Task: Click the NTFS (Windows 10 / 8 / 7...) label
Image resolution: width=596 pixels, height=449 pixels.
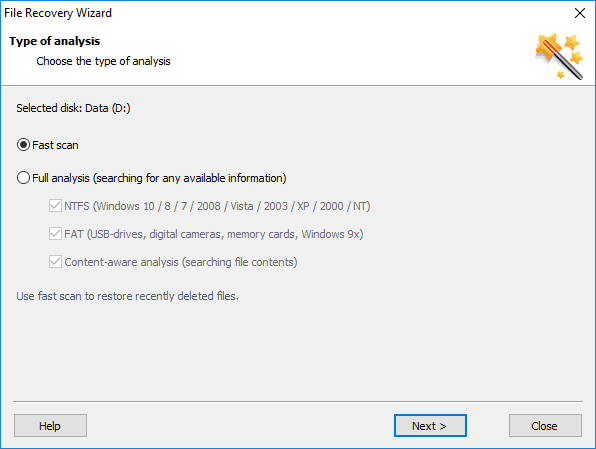Action: tap(217, 206)
